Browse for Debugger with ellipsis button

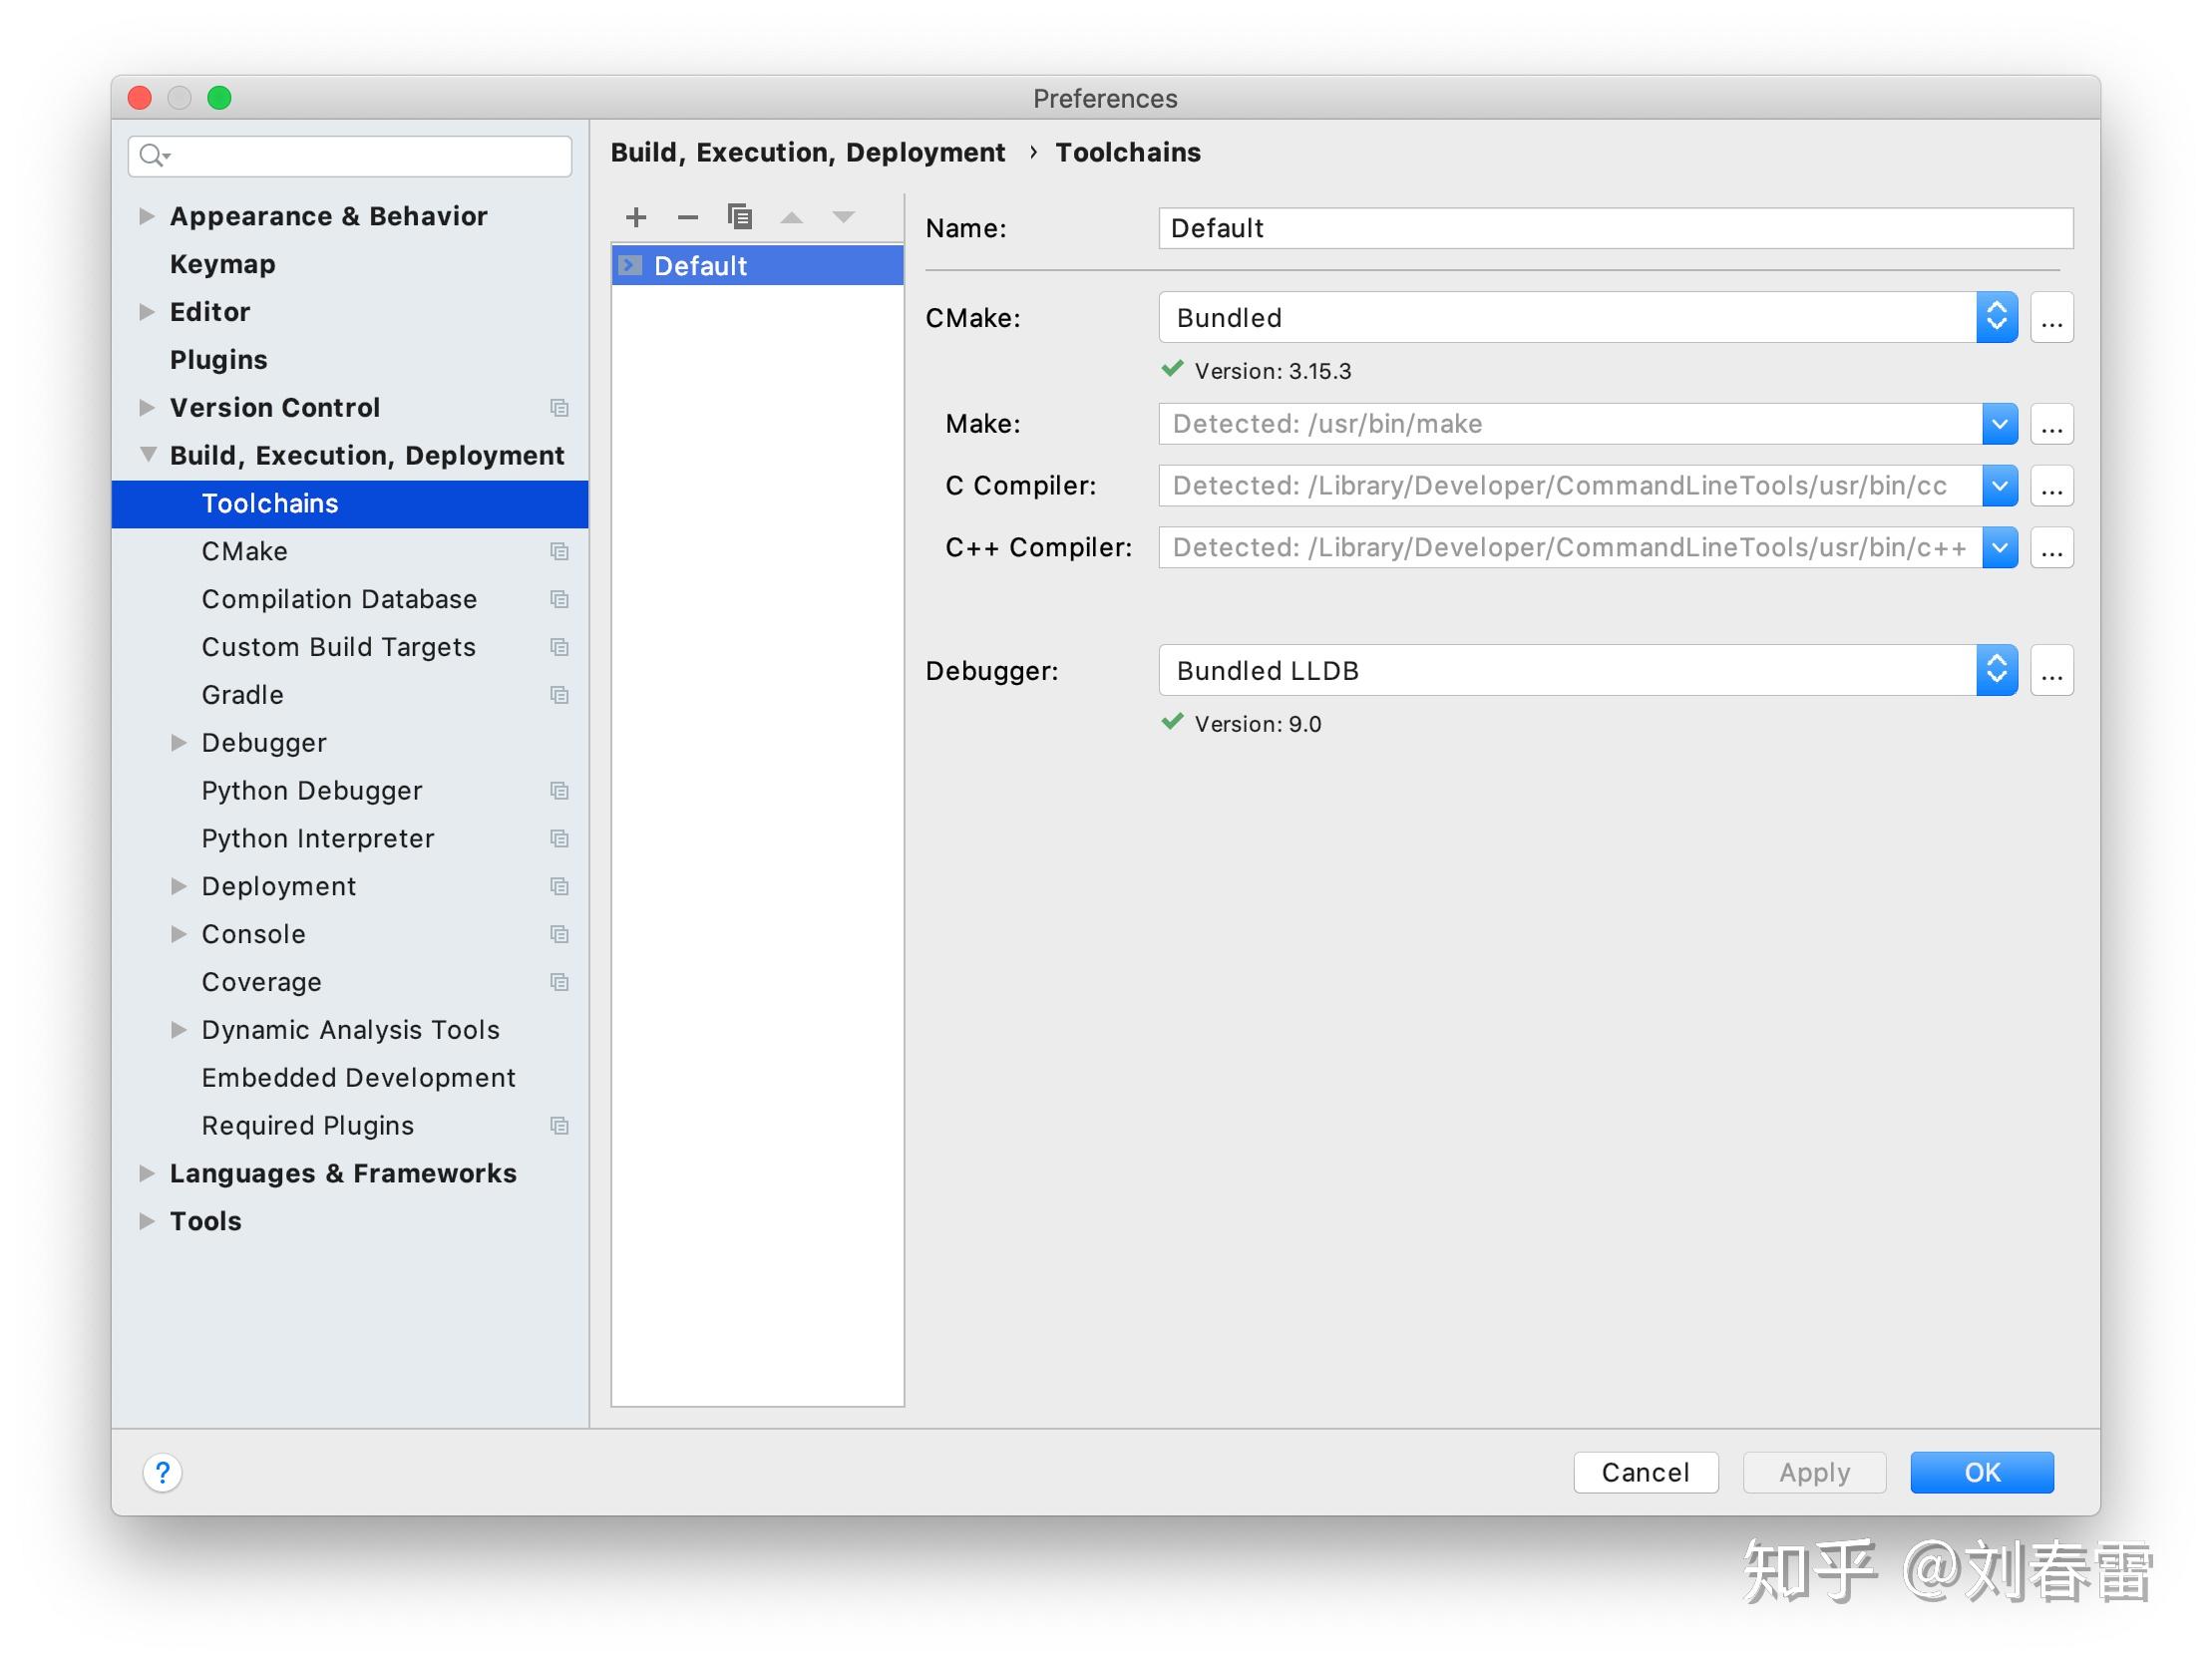click(2052, 671)
